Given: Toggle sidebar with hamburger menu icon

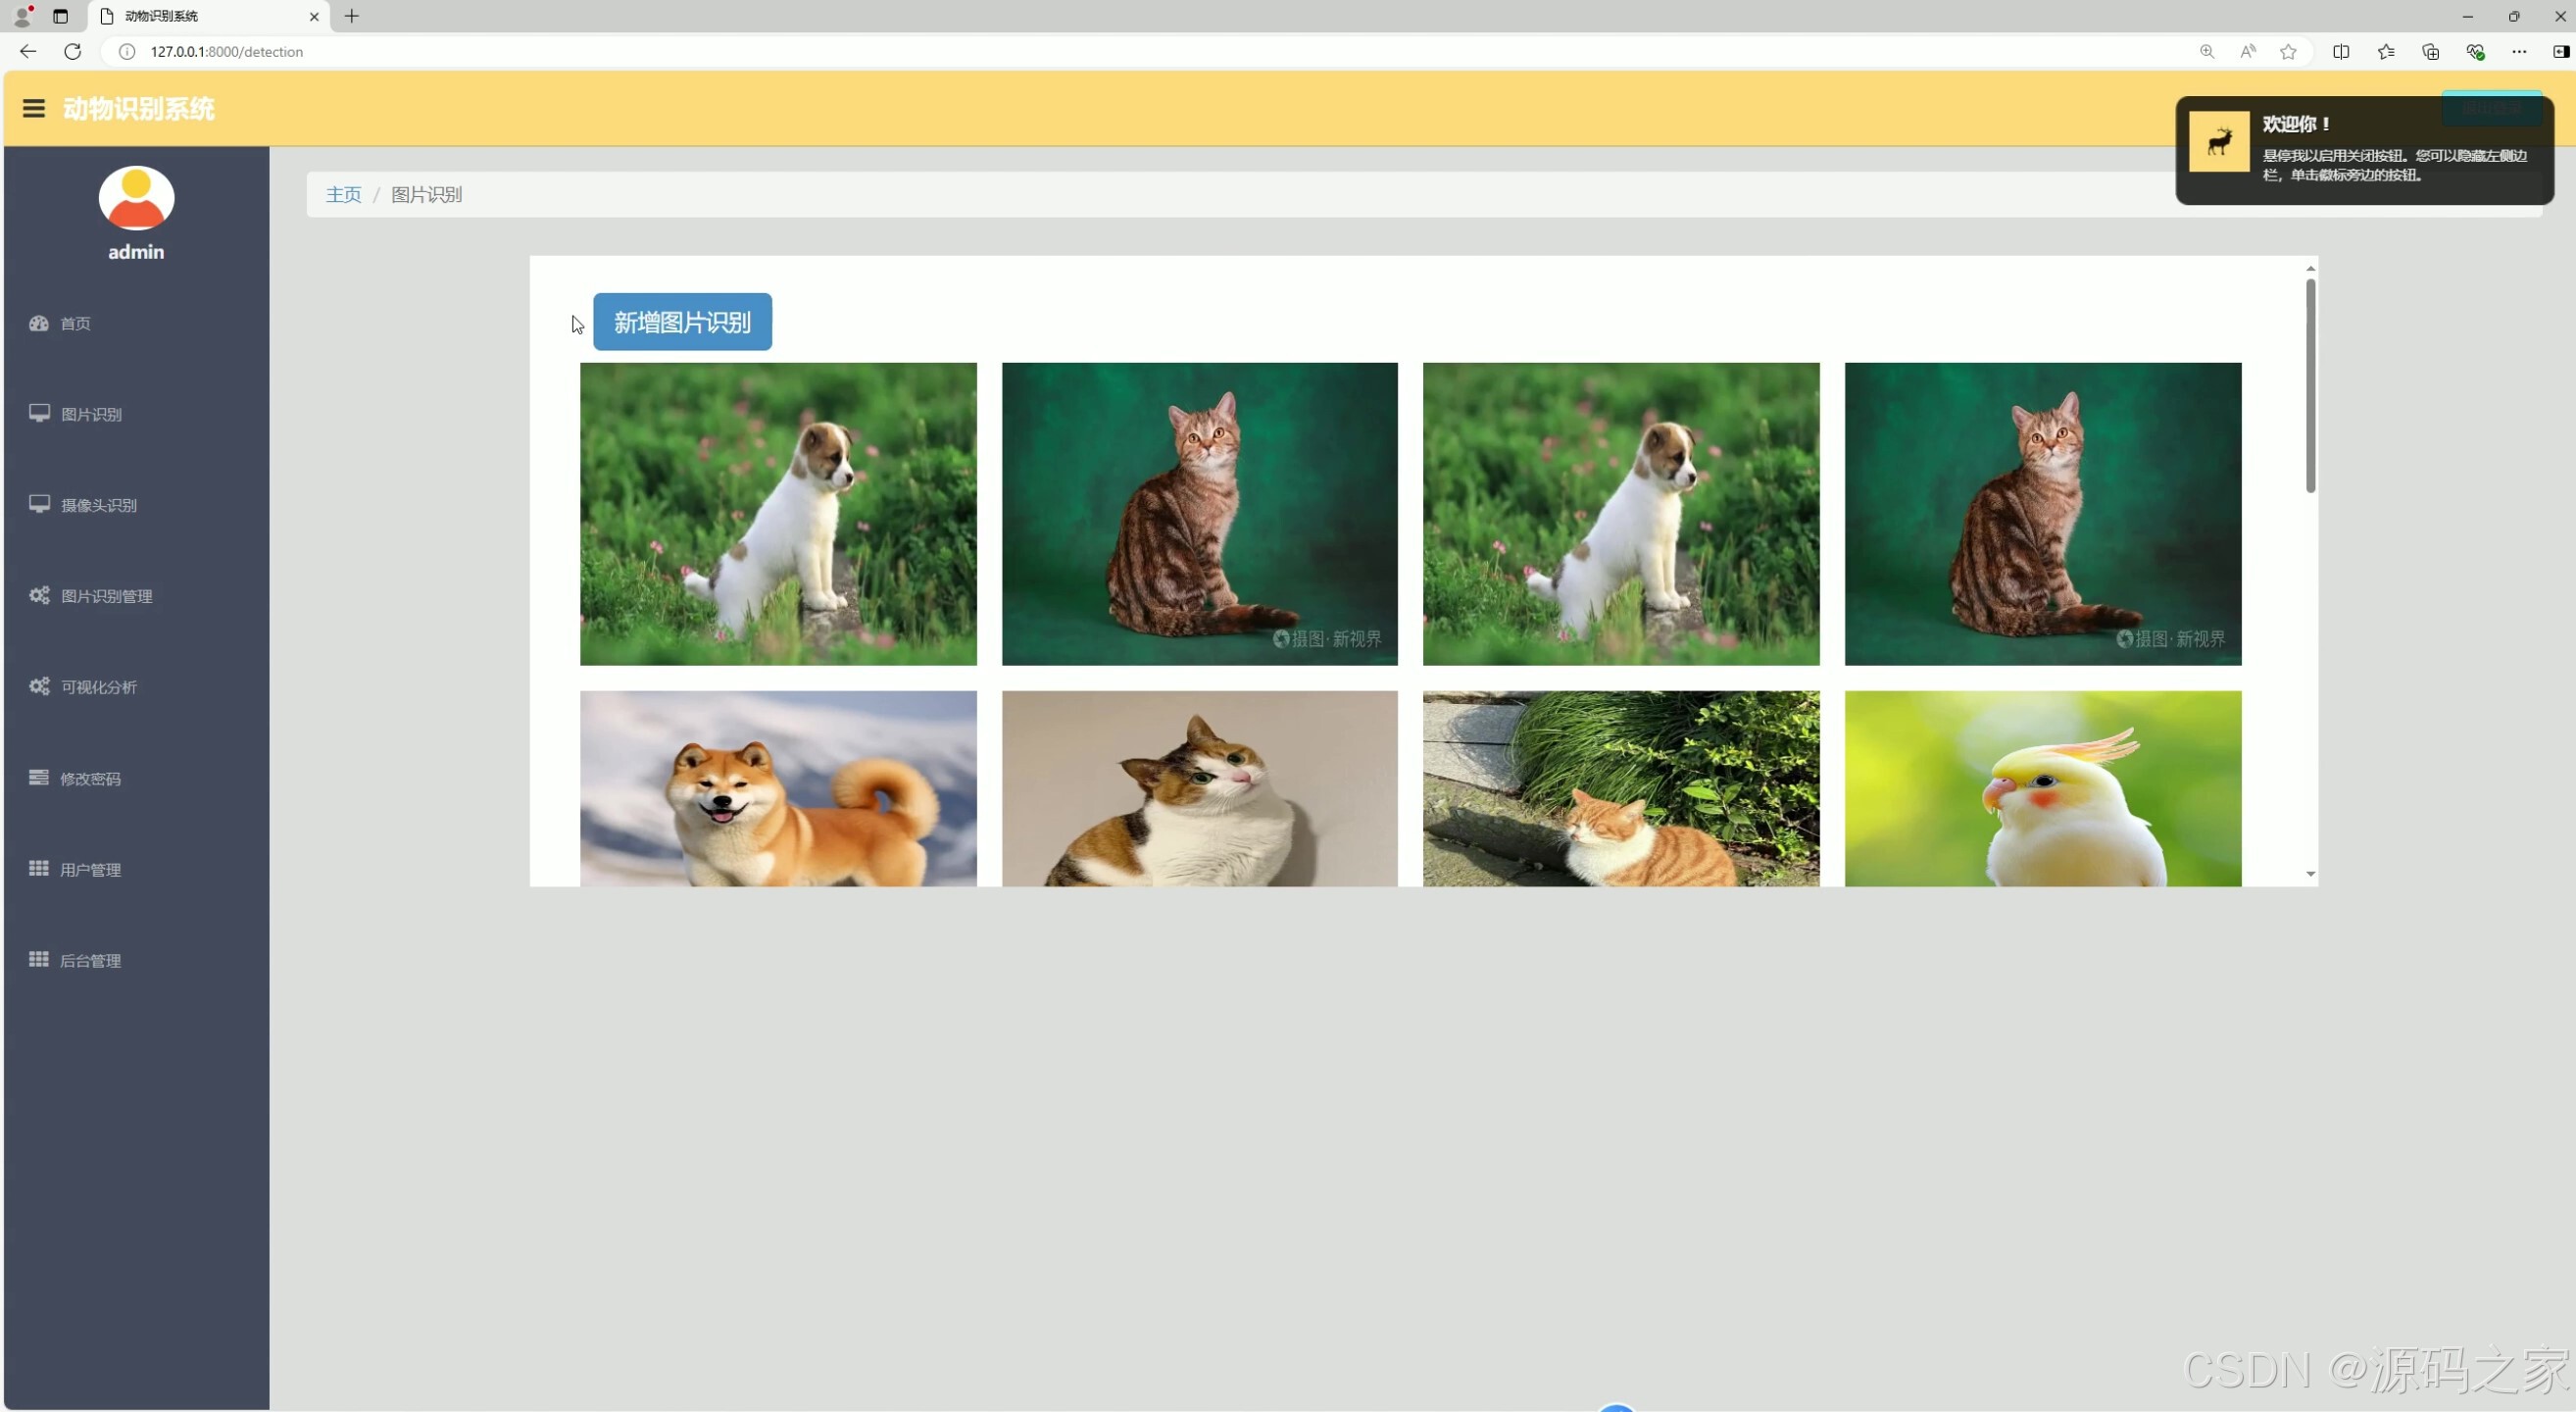Looking at the screenshot, I should coord(33,108).
